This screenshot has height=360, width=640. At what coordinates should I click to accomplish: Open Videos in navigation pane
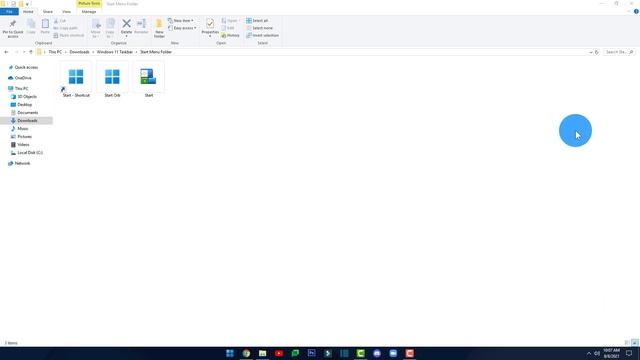(x=20, y=145)
